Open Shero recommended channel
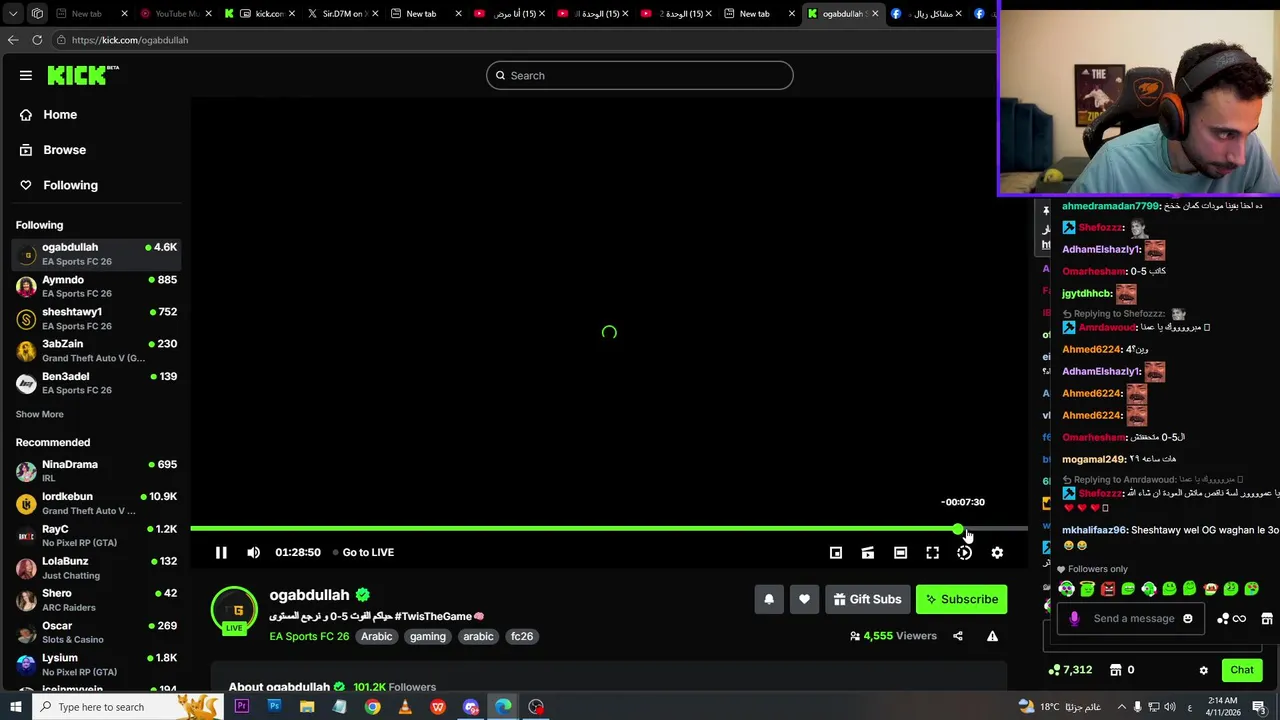Image resolution: width=1280 pixels, height=720 pixels. pyautogui.click(x=96, y=600)
